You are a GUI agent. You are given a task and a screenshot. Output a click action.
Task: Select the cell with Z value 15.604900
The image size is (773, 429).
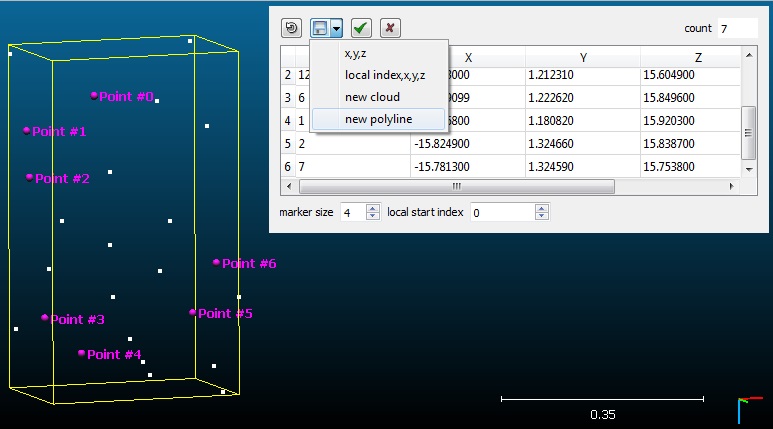[690, 75]
